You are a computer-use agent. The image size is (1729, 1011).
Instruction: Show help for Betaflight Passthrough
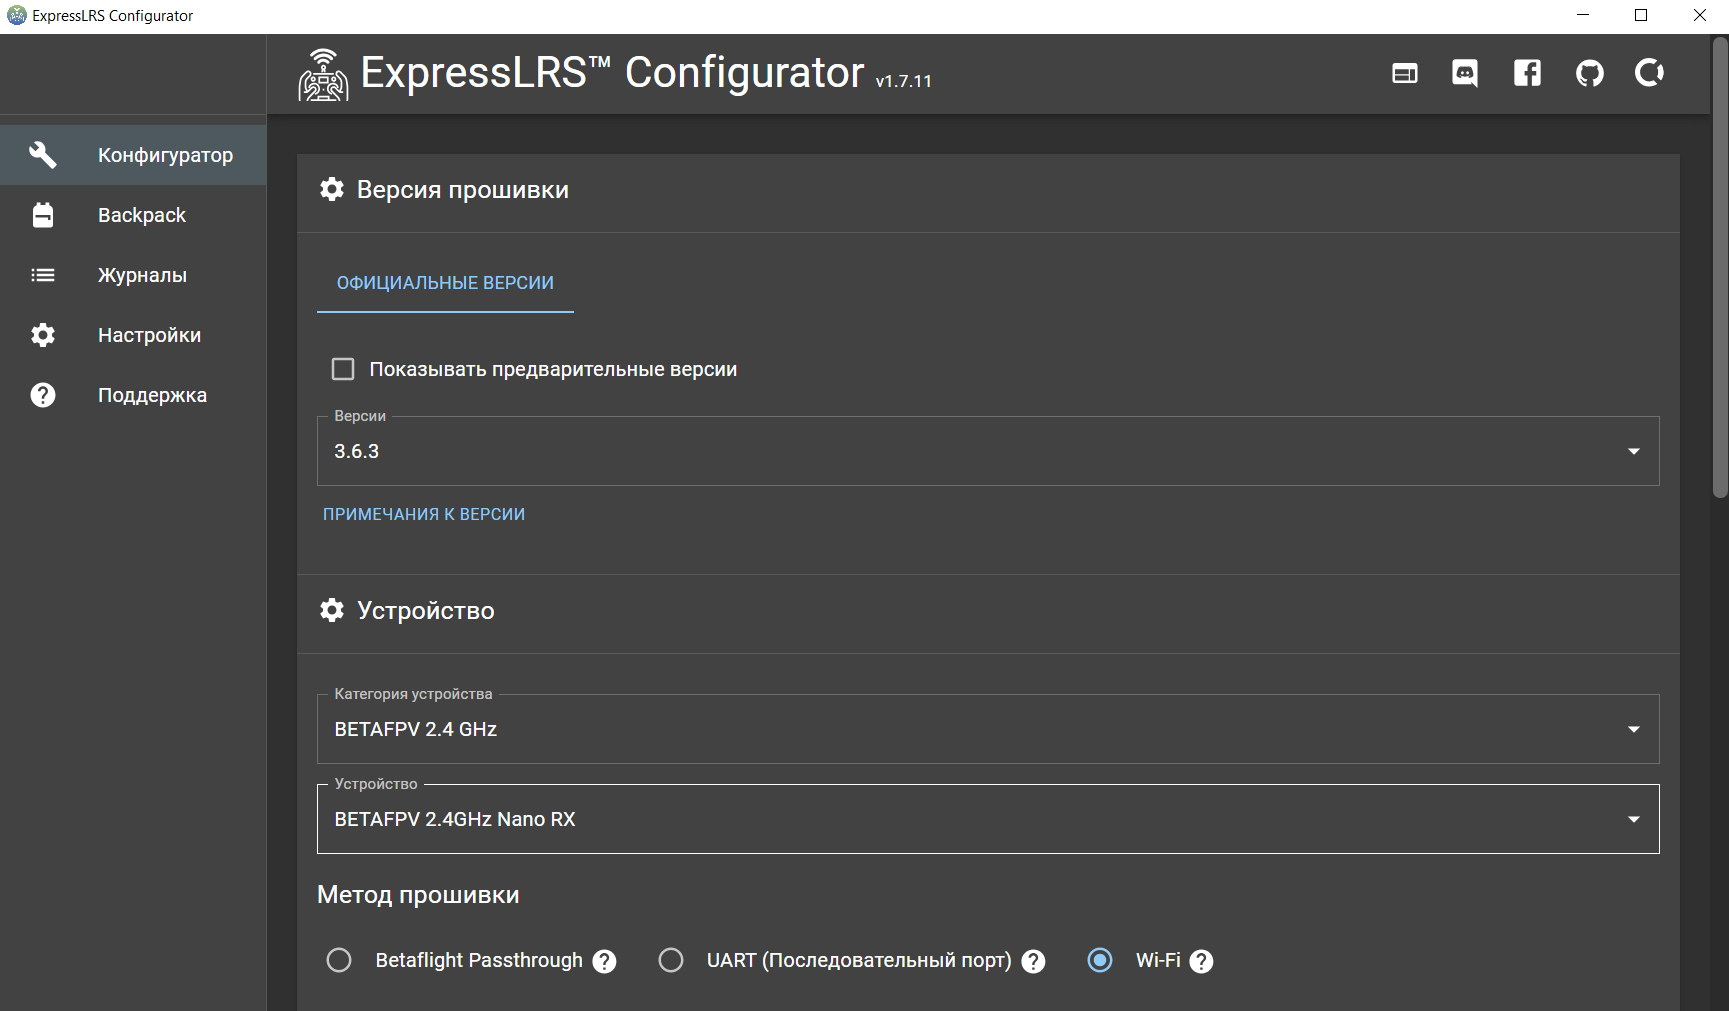(x=604, y=961)
